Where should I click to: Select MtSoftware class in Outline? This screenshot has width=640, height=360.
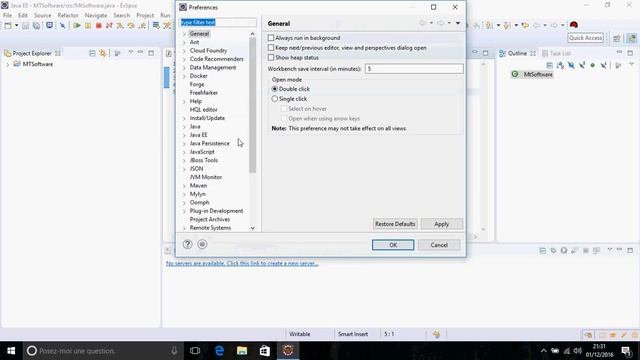click(x=538, y=74)
